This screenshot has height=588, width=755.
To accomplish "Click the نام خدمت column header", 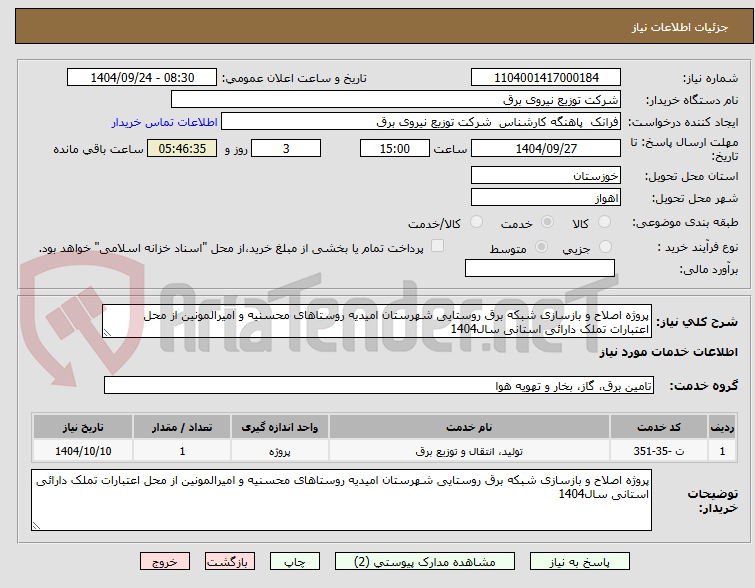I will [469, 427].
